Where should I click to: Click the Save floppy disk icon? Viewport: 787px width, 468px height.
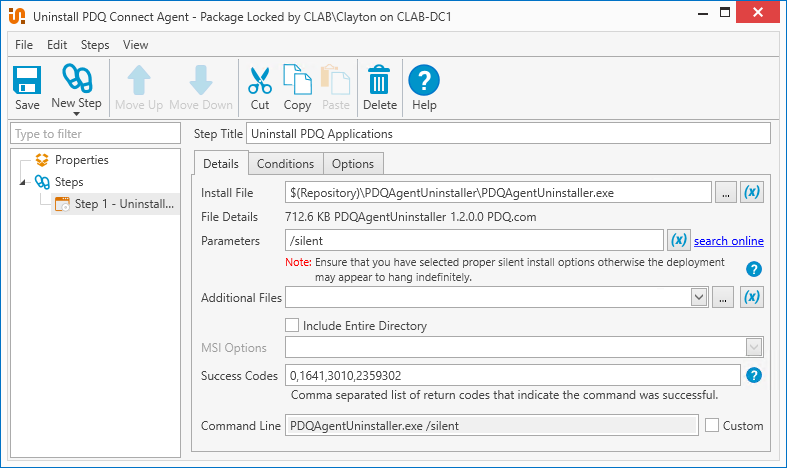[27, 80]
